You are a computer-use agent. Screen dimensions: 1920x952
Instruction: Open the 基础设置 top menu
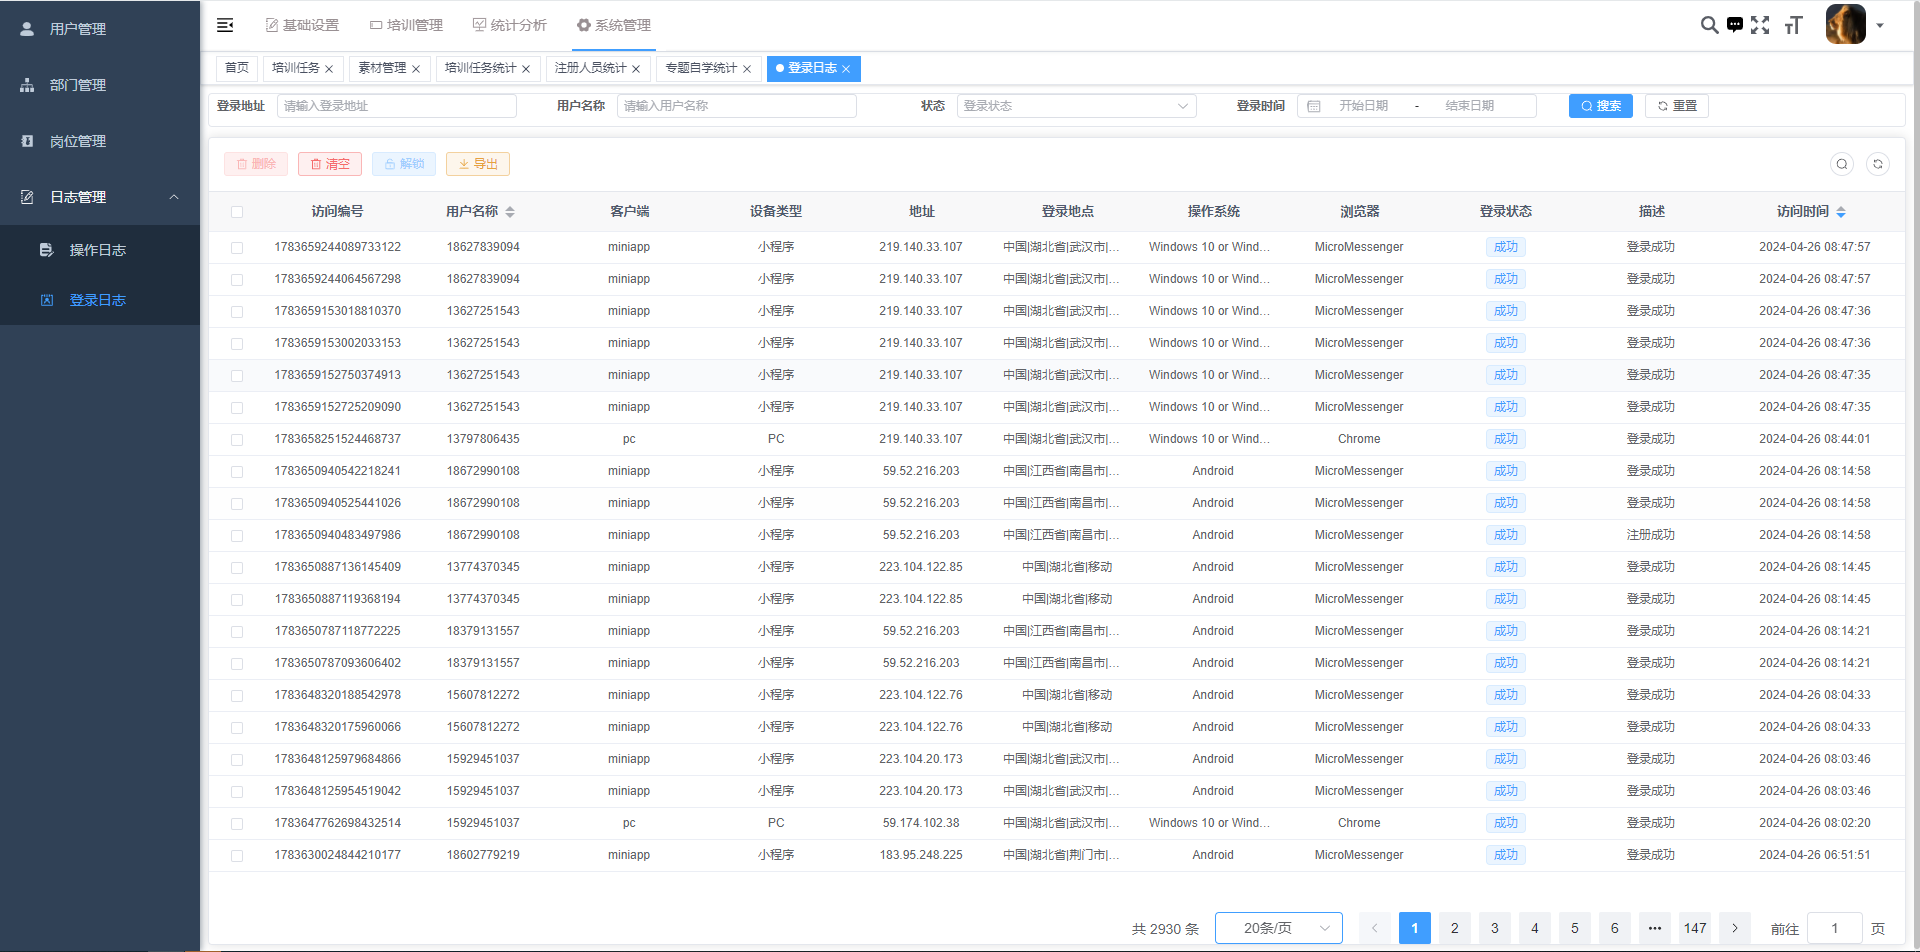[x=302, y=25]
